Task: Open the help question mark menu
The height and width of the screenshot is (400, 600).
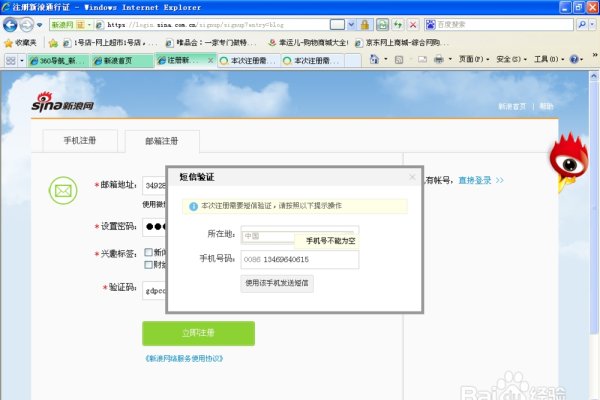Action: [576, 59]
